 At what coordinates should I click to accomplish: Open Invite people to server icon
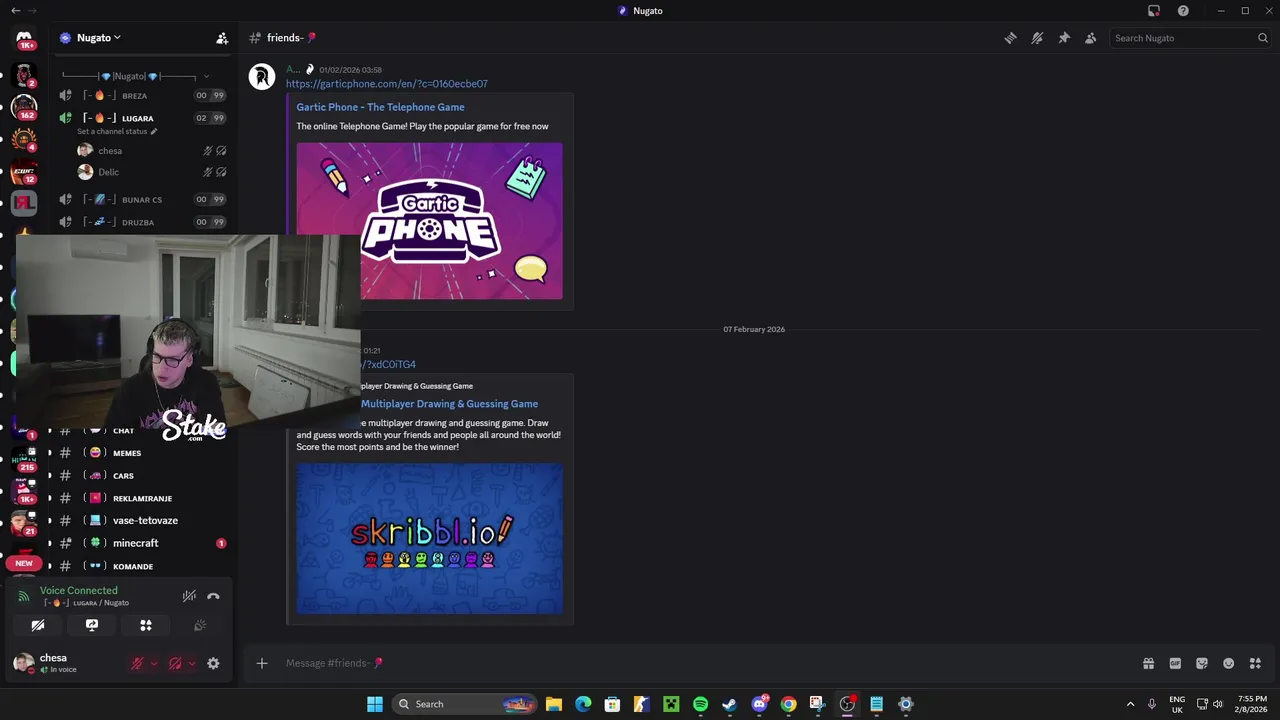click(x=222, y=38)
